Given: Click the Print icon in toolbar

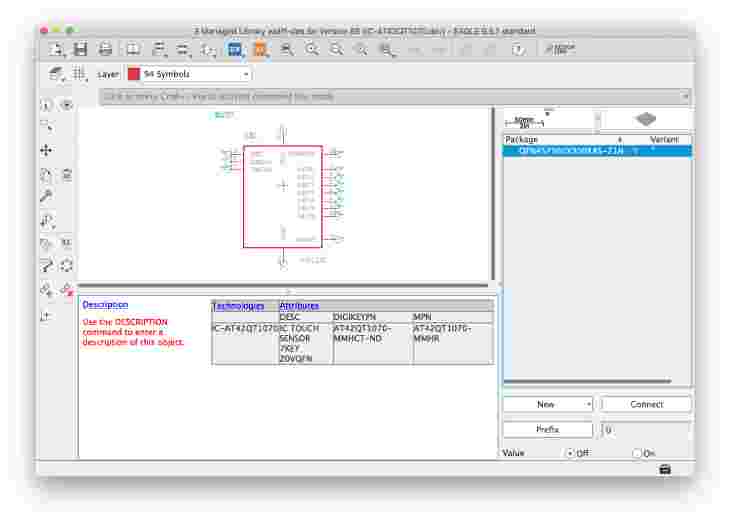Looking at the screenshot, I should tap(105, 49).
